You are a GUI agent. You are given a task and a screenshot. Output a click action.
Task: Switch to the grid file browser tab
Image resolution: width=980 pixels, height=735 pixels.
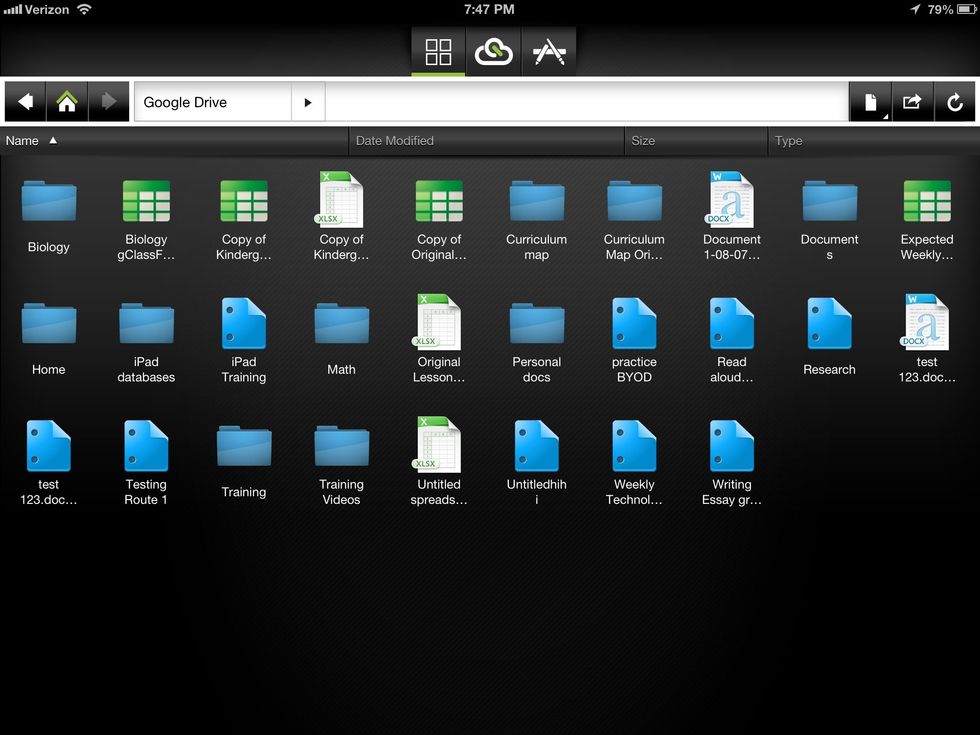(x=438, y=52)
